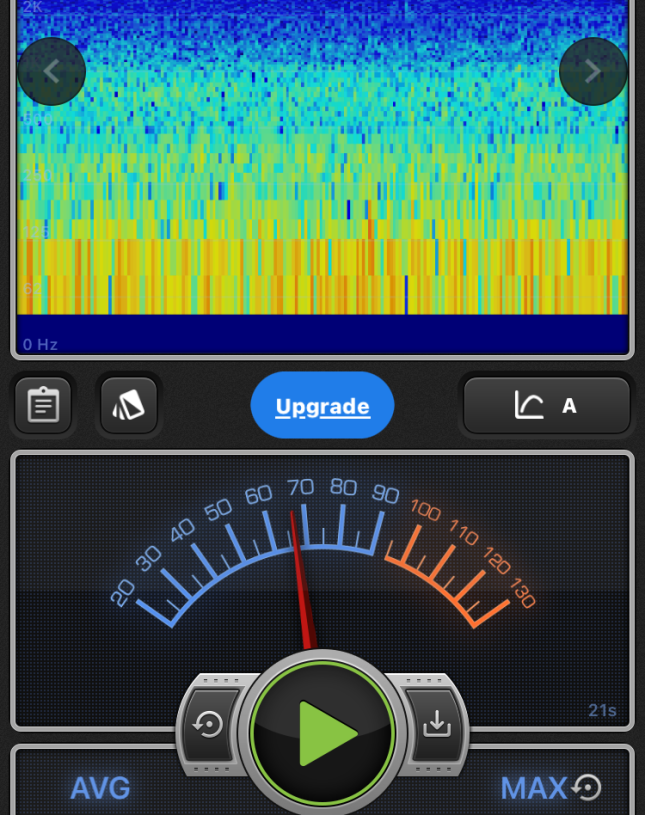Open the A frequency weighting selector
The image size is (645, 815).
tap(569, 406)
